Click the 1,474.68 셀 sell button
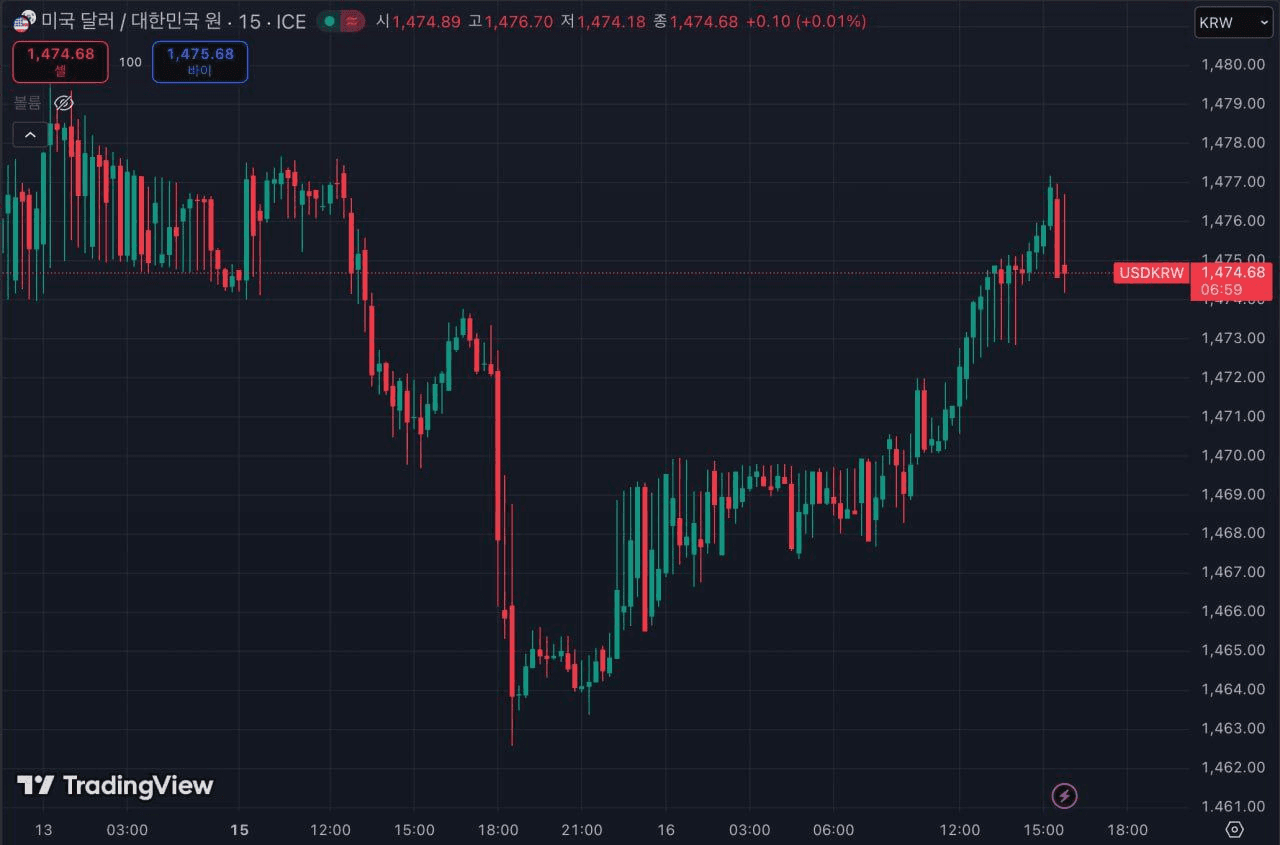 tap(60, 62)
